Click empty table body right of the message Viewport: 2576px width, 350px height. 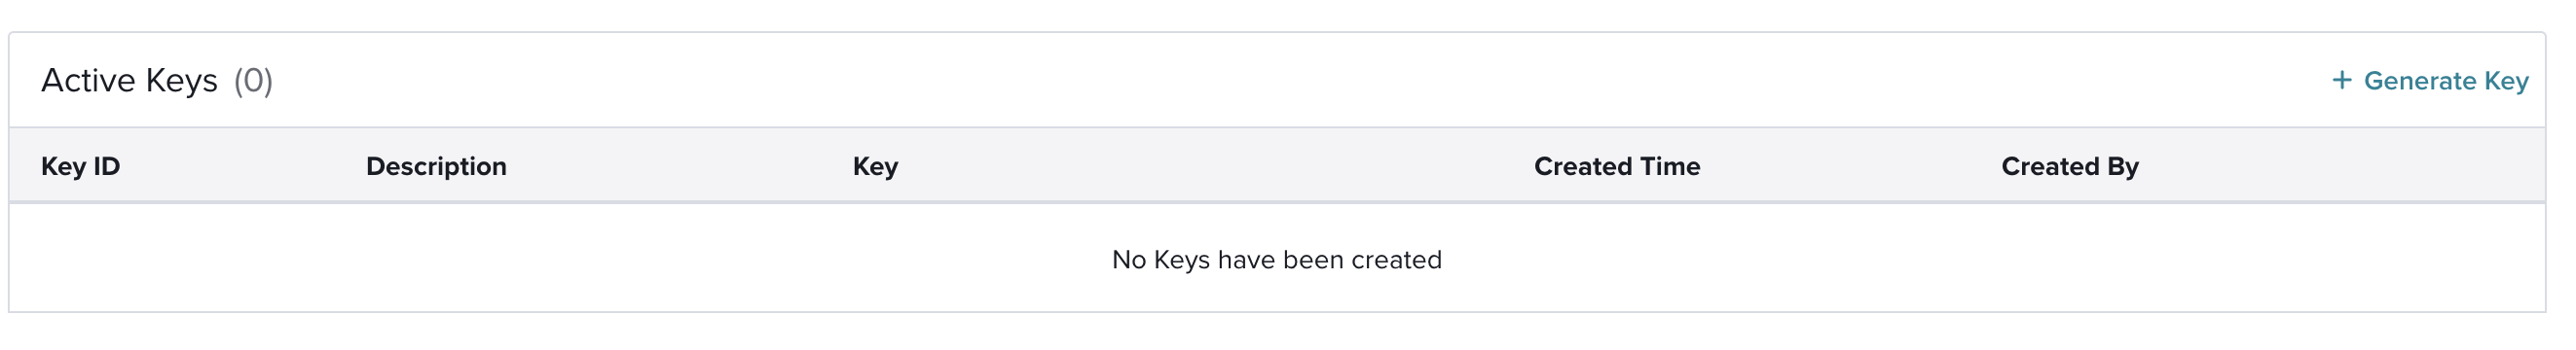(x=1990, y=260)
